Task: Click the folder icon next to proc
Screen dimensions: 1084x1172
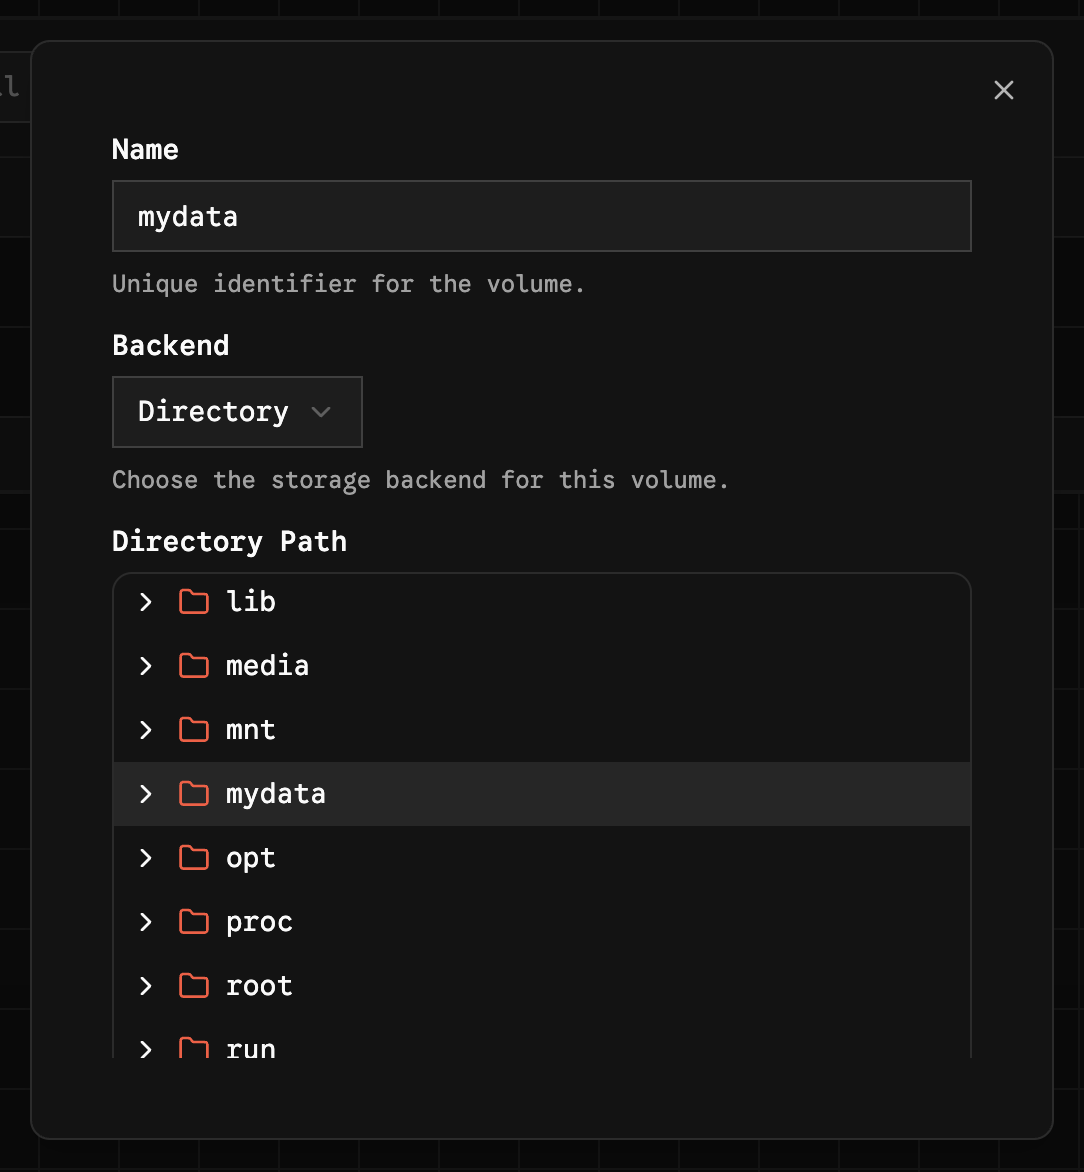Action: (193, 921)
